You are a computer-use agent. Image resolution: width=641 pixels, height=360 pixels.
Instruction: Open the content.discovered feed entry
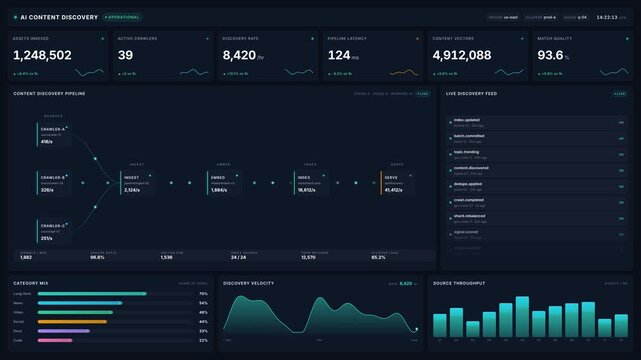(x=537, y=171)
